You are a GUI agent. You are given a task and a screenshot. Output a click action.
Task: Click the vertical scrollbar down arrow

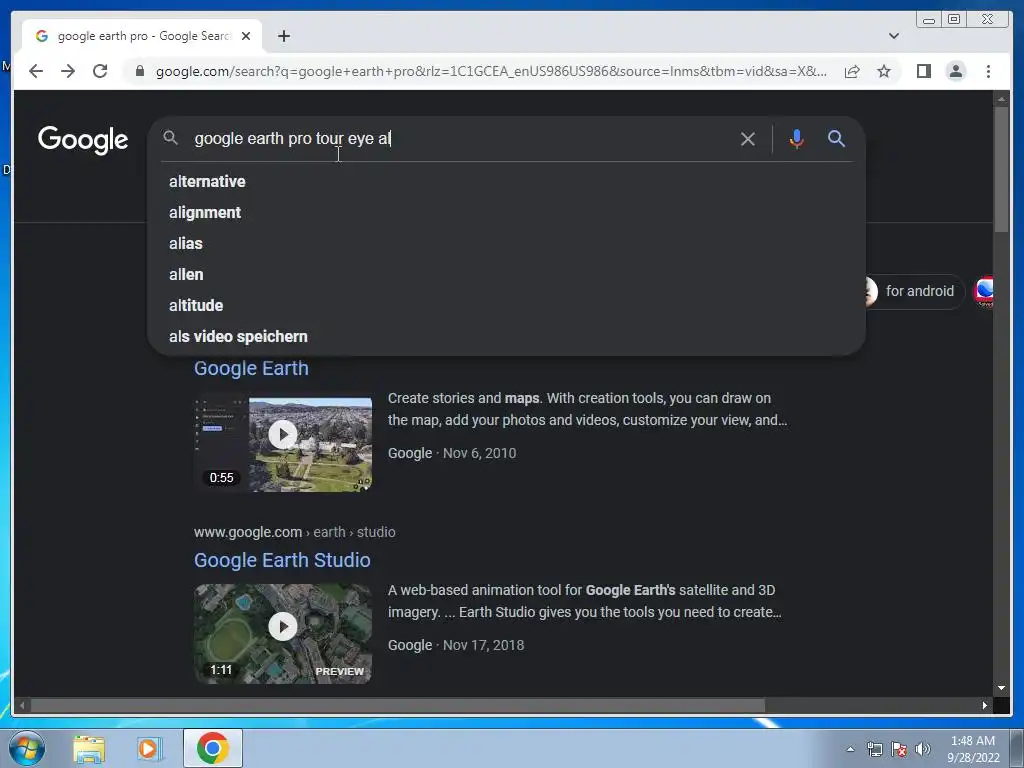(x=1001, y=688)
